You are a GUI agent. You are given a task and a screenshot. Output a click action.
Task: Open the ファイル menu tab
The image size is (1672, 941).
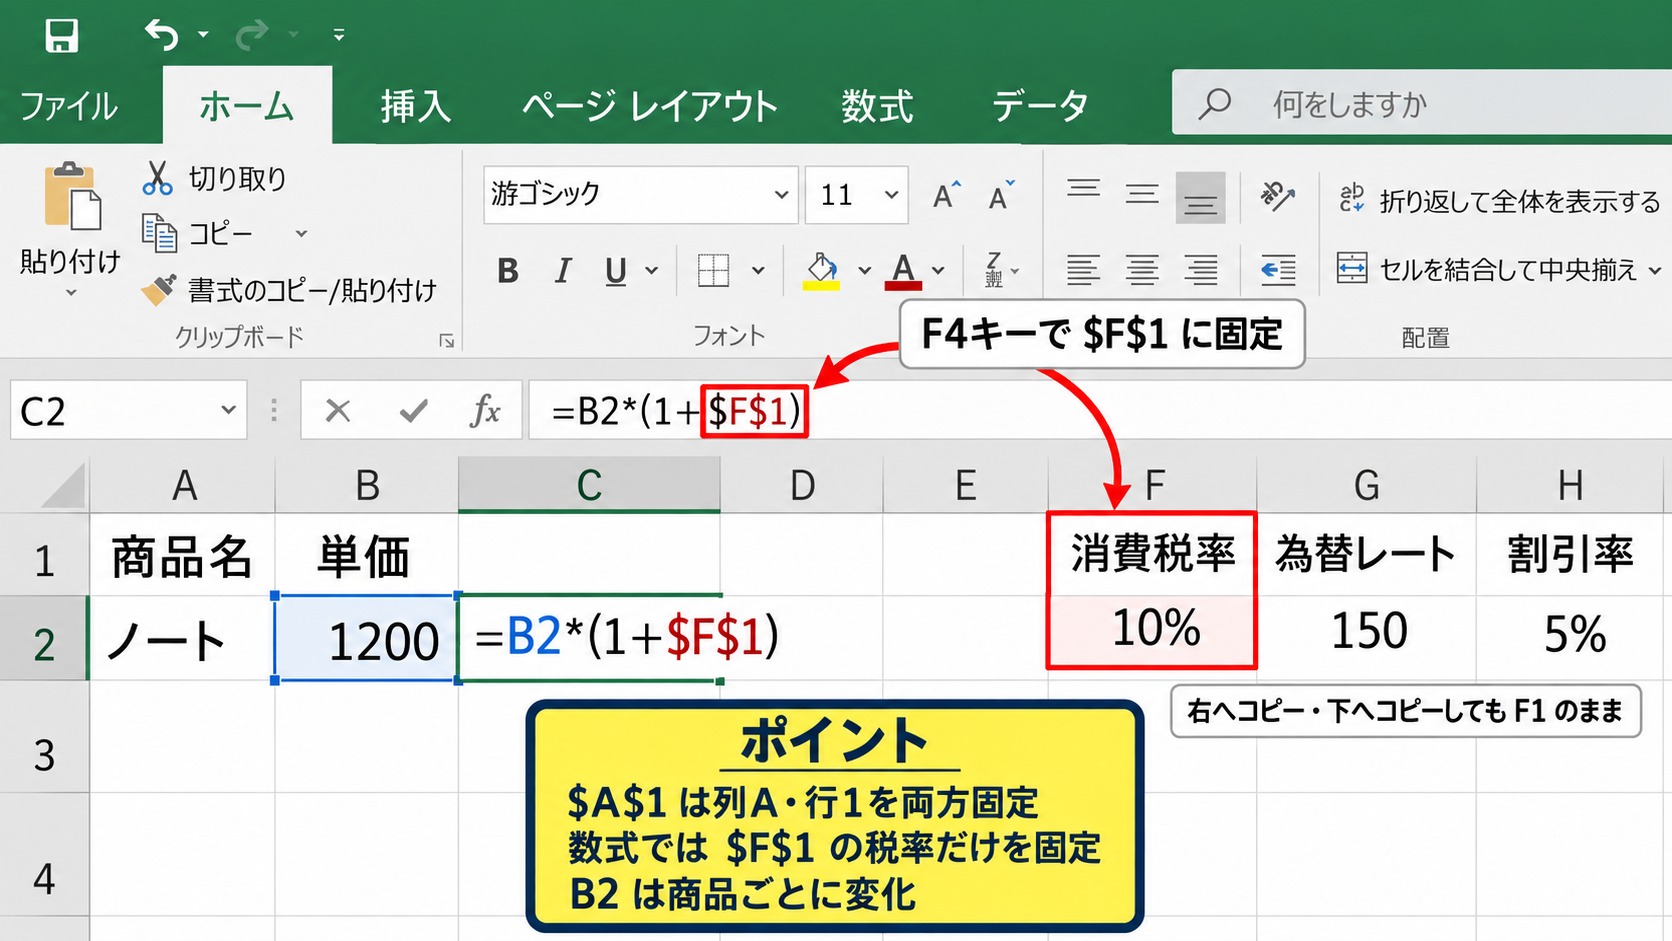click(x=69, y=106)
